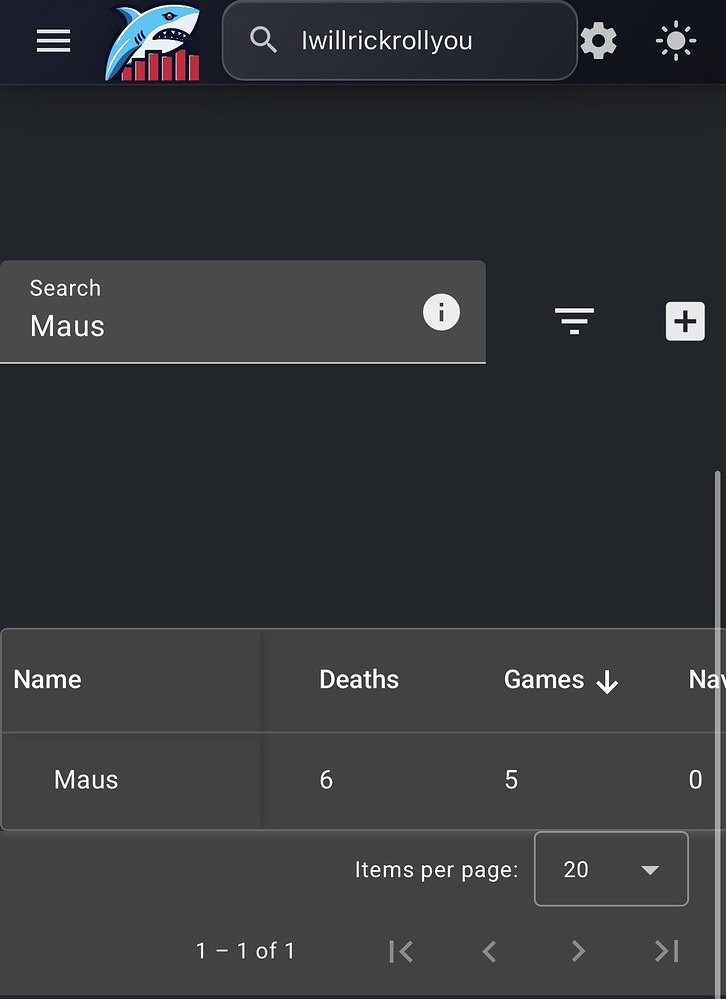Open the filter list icon
Image resolution: width=726 pixels, height=999 pixels.
click(x=574, y=320)
